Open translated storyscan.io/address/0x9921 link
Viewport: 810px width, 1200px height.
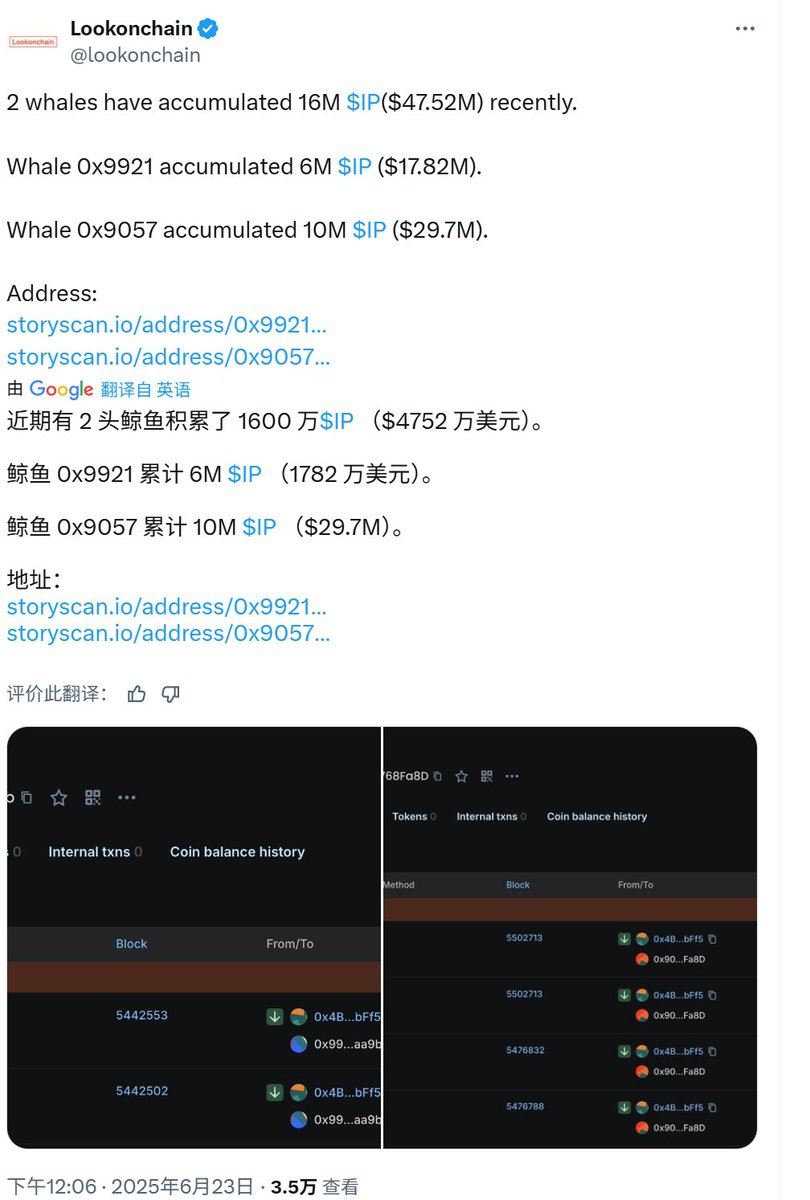tap(167, 607)
